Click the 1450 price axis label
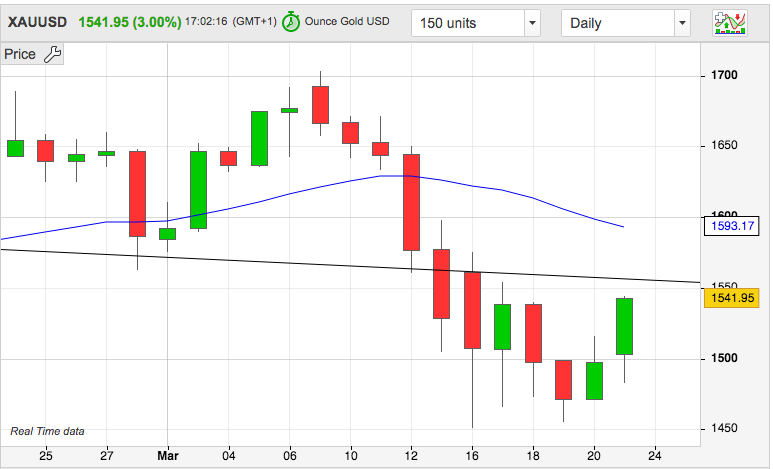773x469 pixels. tap(724, 429)
